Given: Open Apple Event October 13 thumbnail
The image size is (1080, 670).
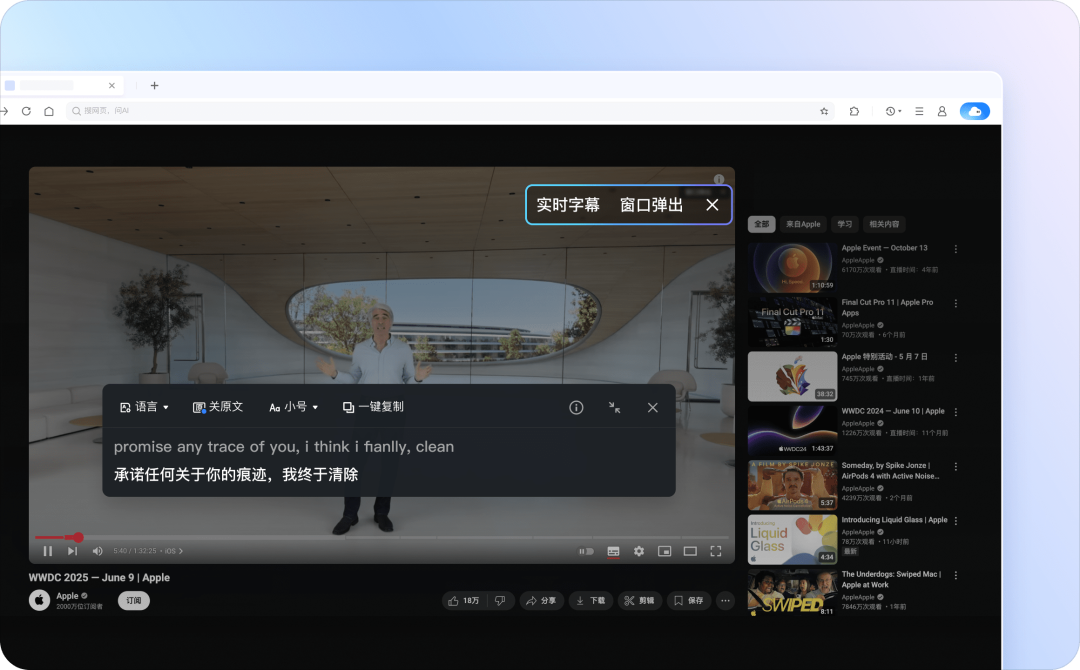Looking at the screenshot, I should click(x=792, y=267).
